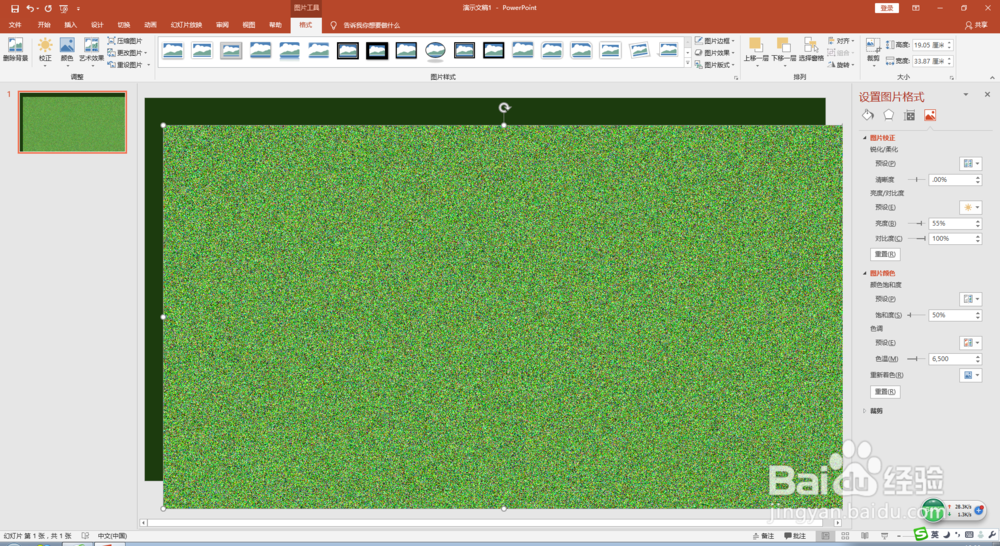Toggle ribbon display options icon
The image size is (1000, 546).
coord(916,8)
